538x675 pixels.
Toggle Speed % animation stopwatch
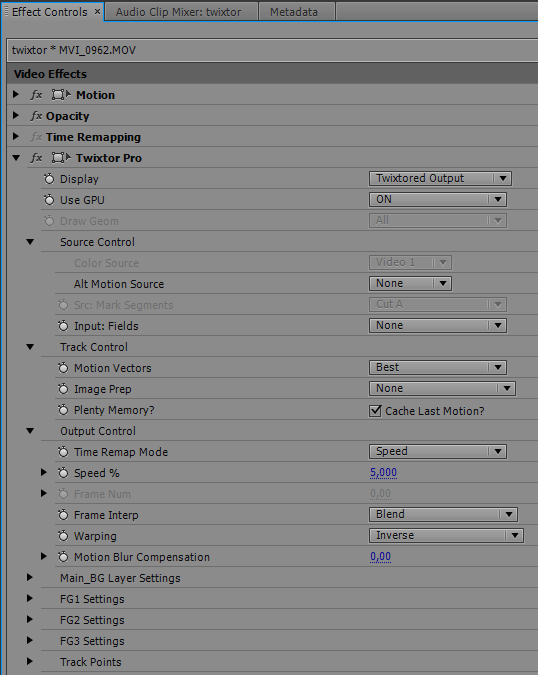(x=63, y=473)
